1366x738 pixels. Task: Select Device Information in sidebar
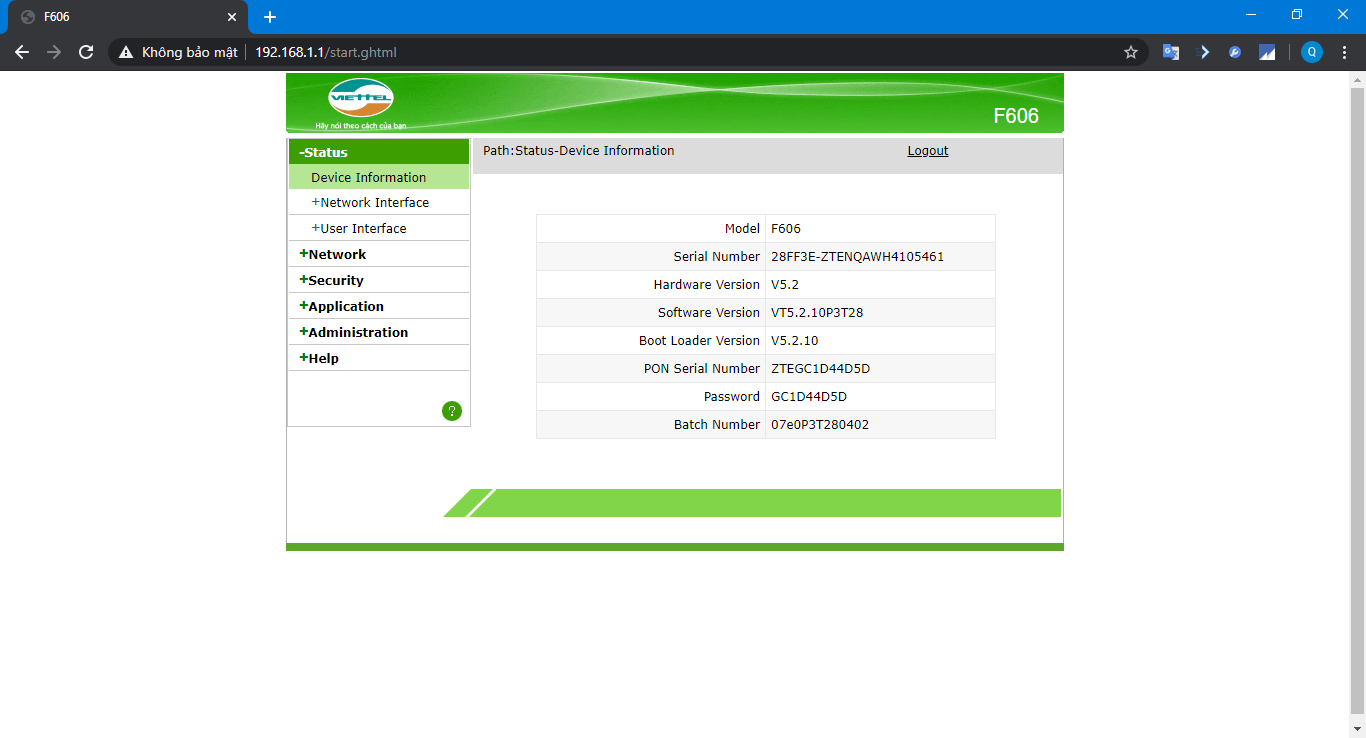(368, 177)
